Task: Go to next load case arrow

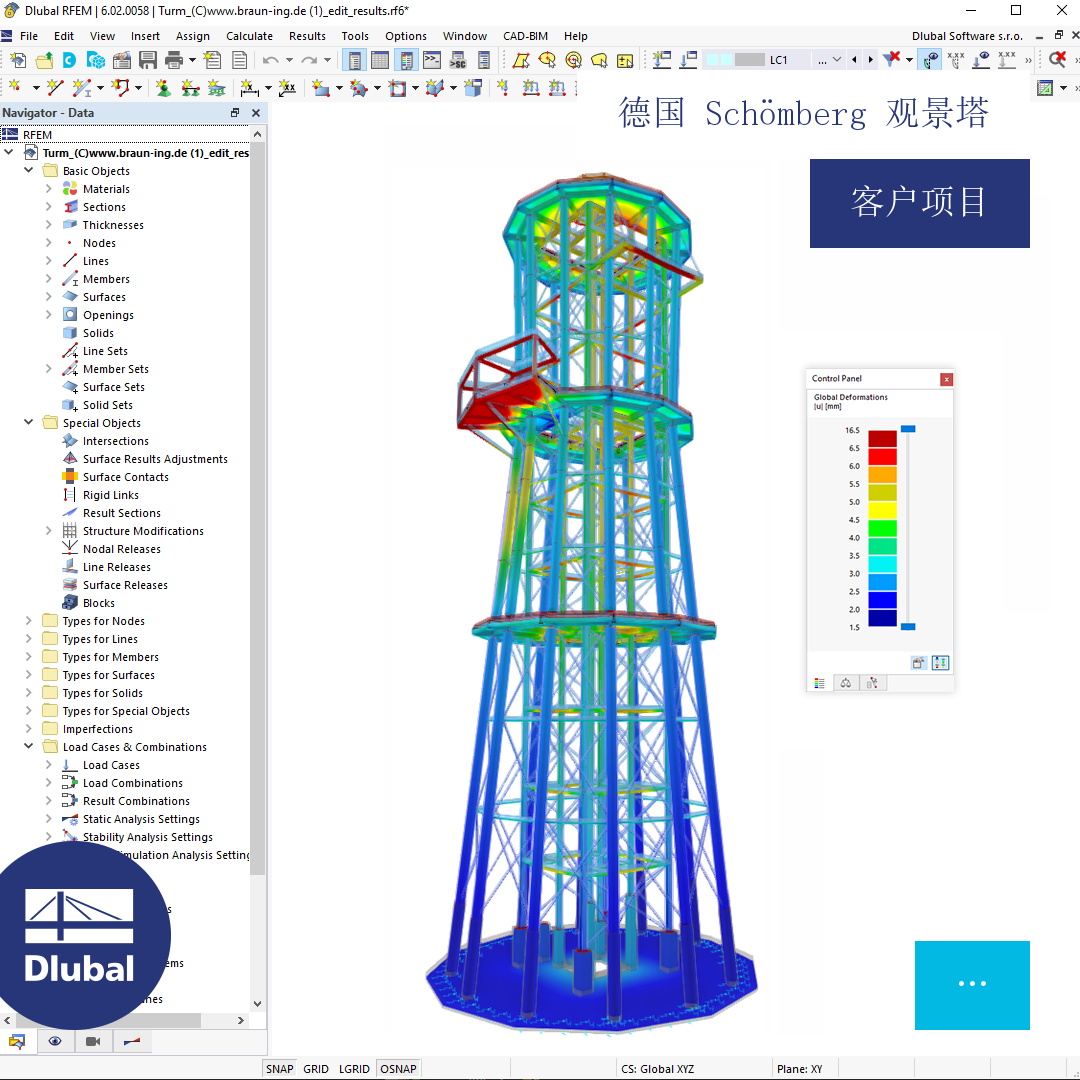Action: [871, 60]
